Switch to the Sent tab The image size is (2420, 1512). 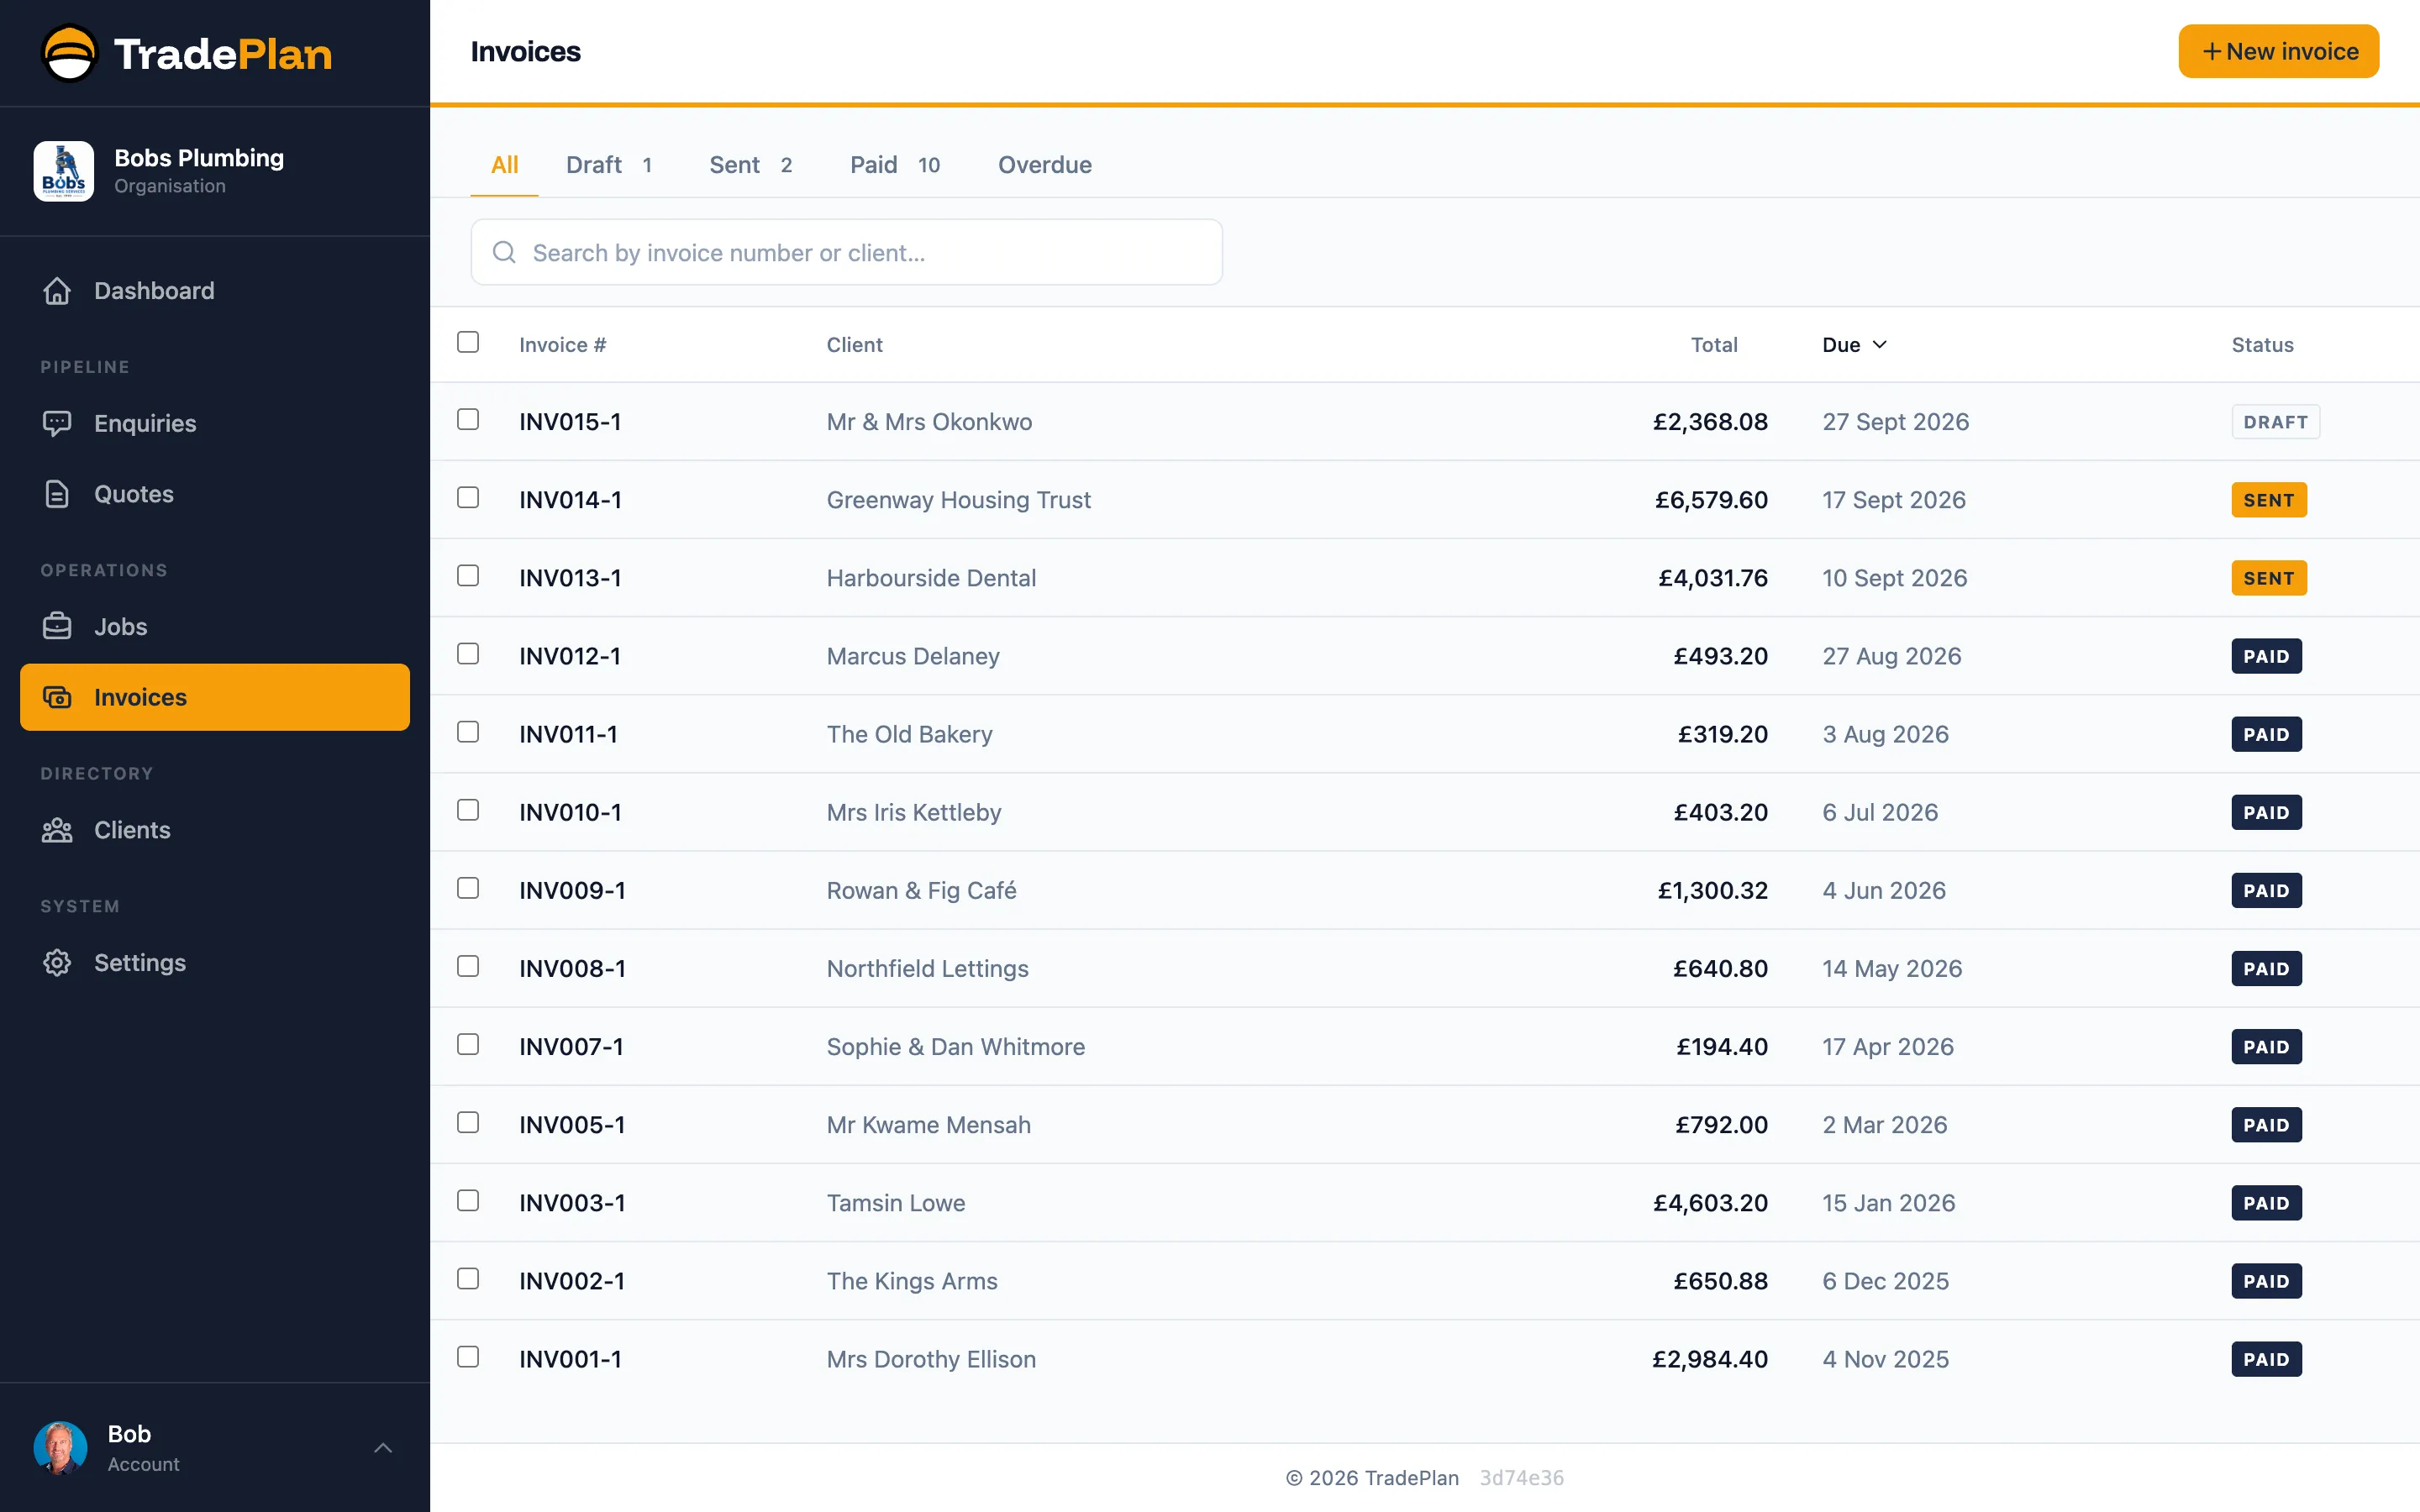tap(751, 165)
